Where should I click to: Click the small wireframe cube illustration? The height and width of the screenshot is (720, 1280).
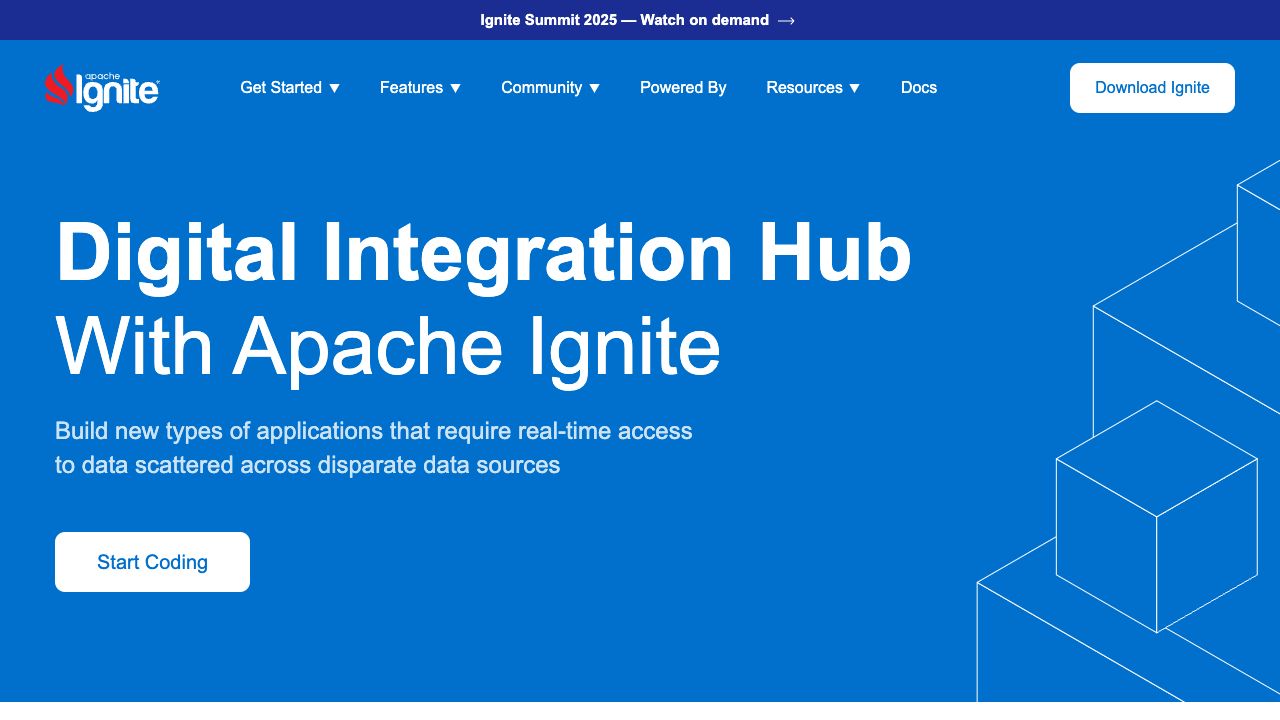point(1156,517)
